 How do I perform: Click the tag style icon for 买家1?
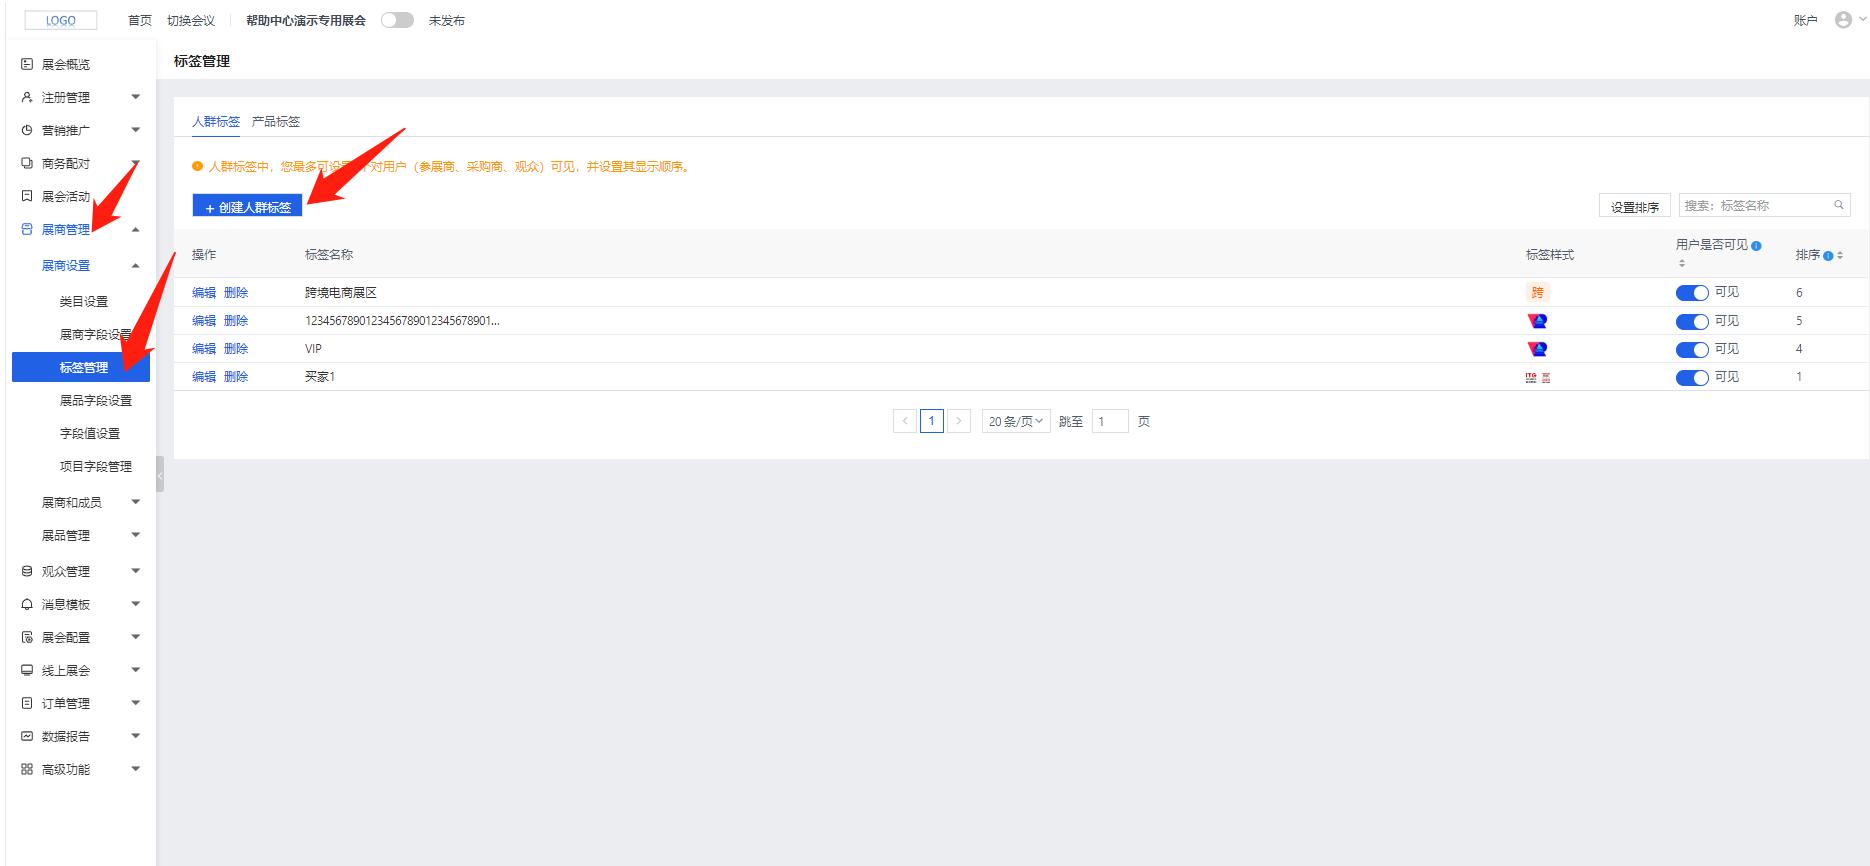tap(1537, 377)
